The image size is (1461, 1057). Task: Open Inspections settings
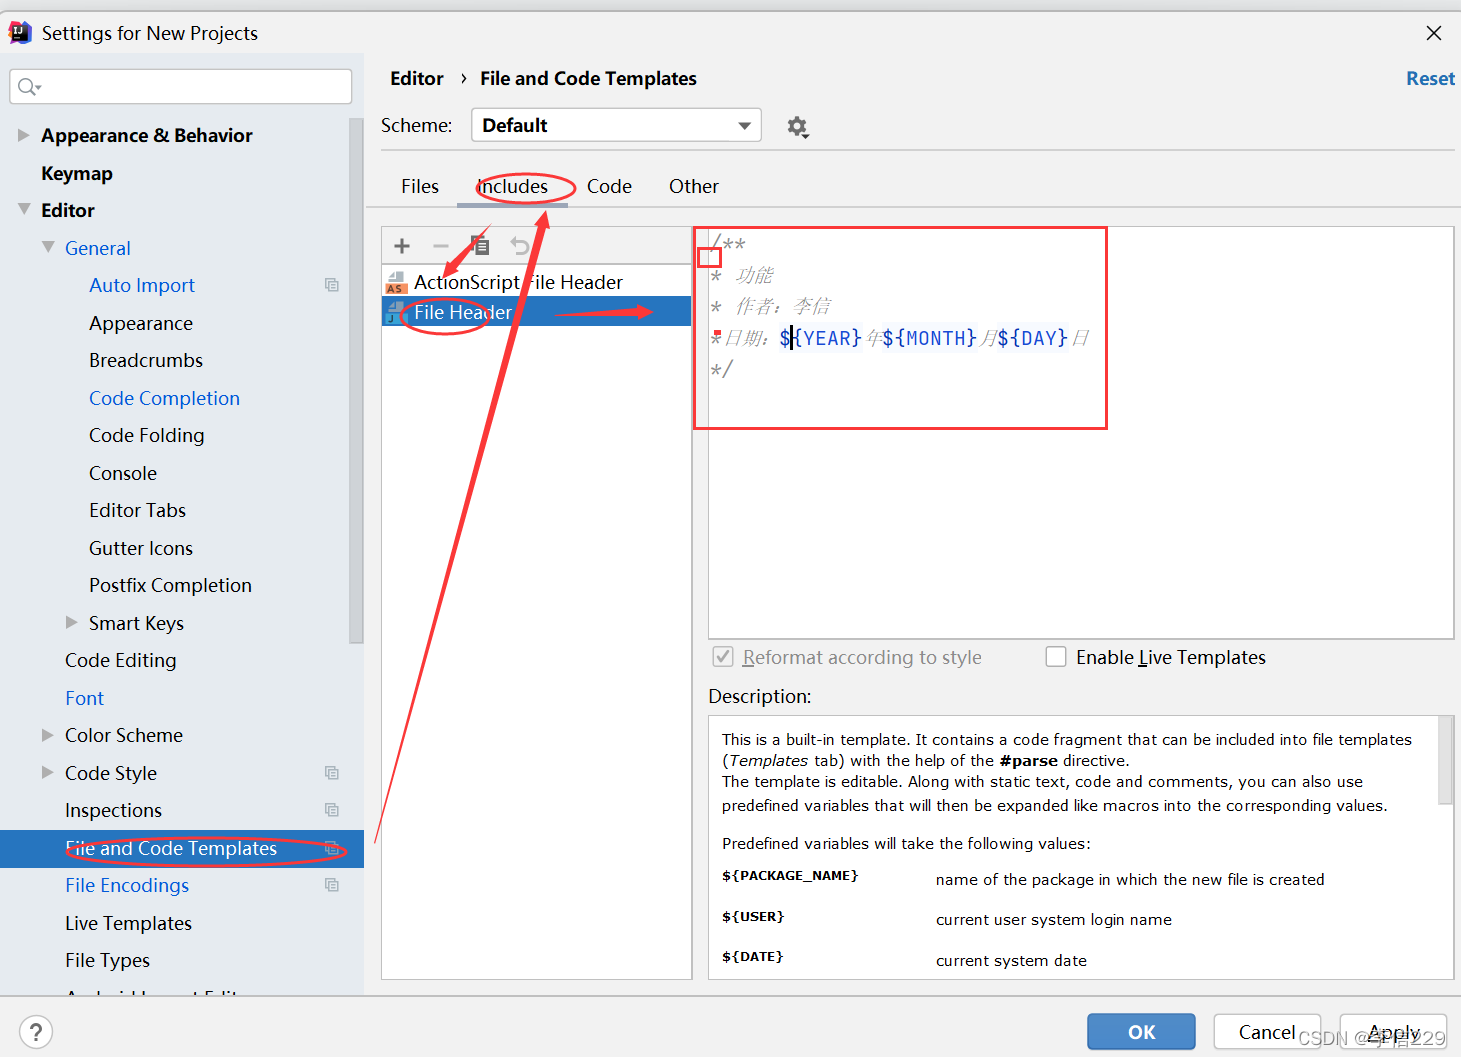113,810
